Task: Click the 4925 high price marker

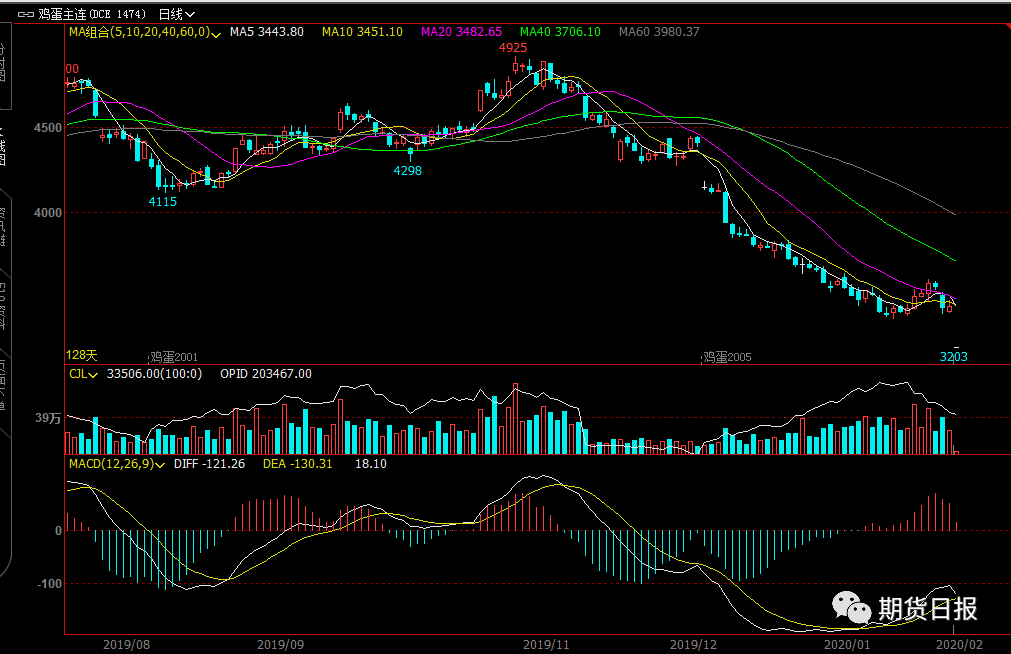Action: [513, 48]
